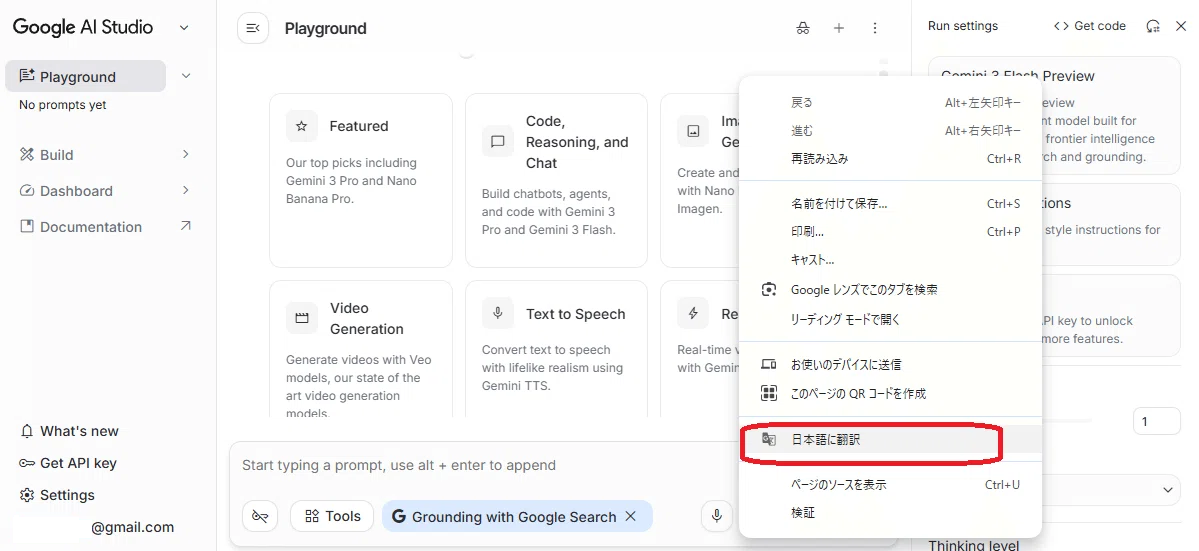Select 再読み込み in the context menu
1199x551 pixels.
[x=892, y=159]
